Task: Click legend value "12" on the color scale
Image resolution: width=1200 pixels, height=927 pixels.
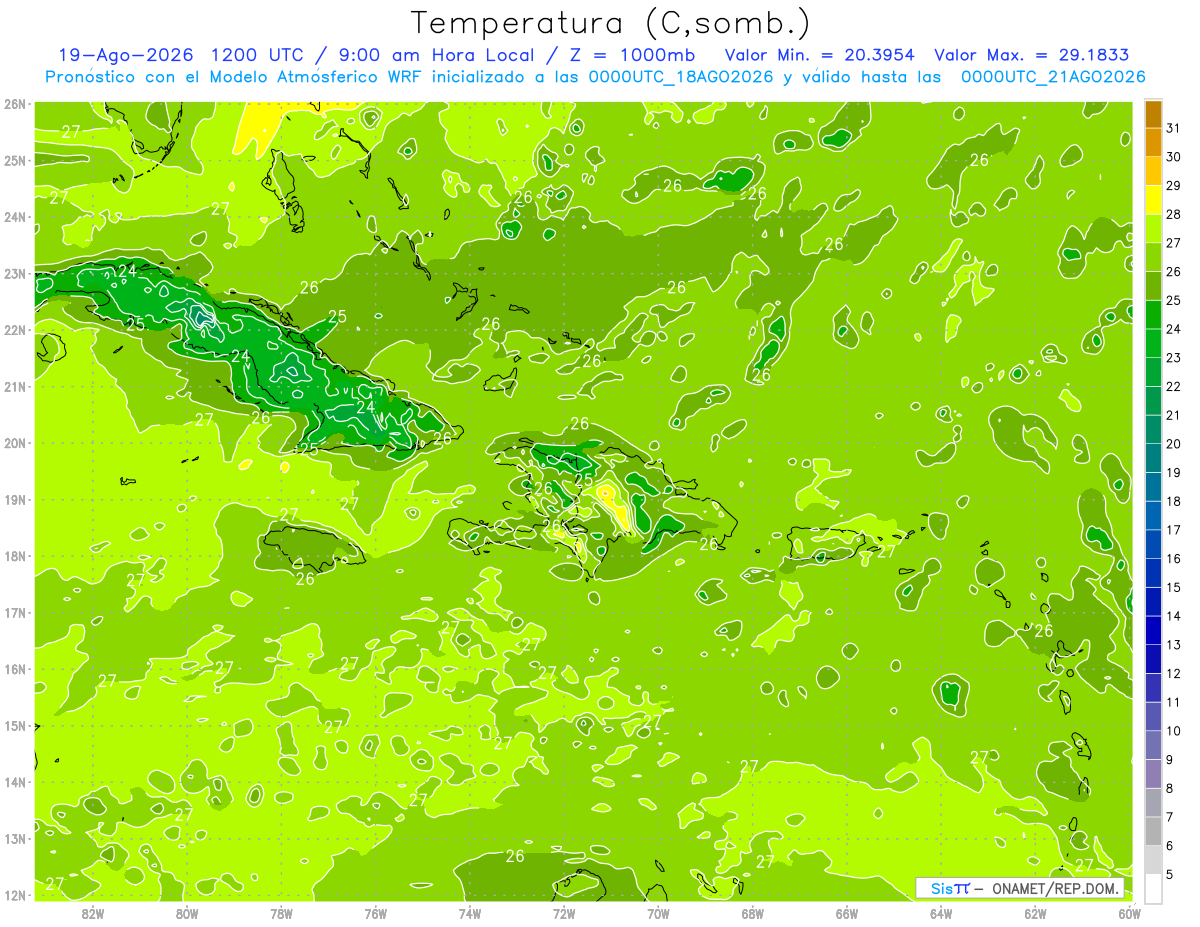Action: 1173,673
